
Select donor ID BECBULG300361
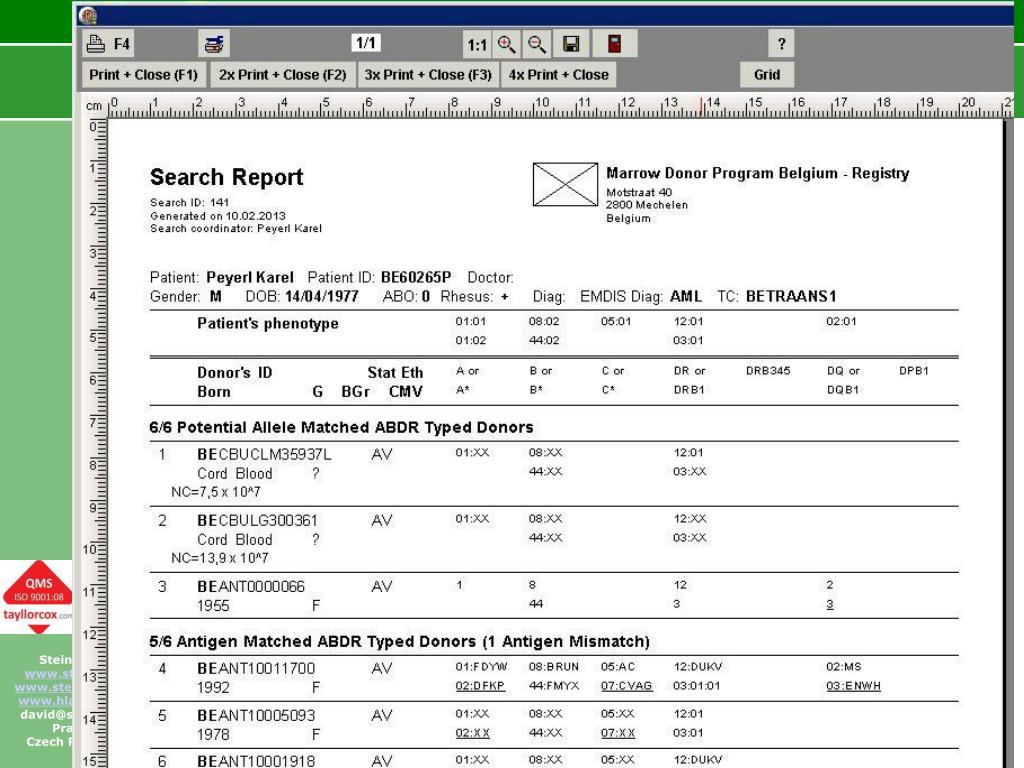(x=257, y=520)
